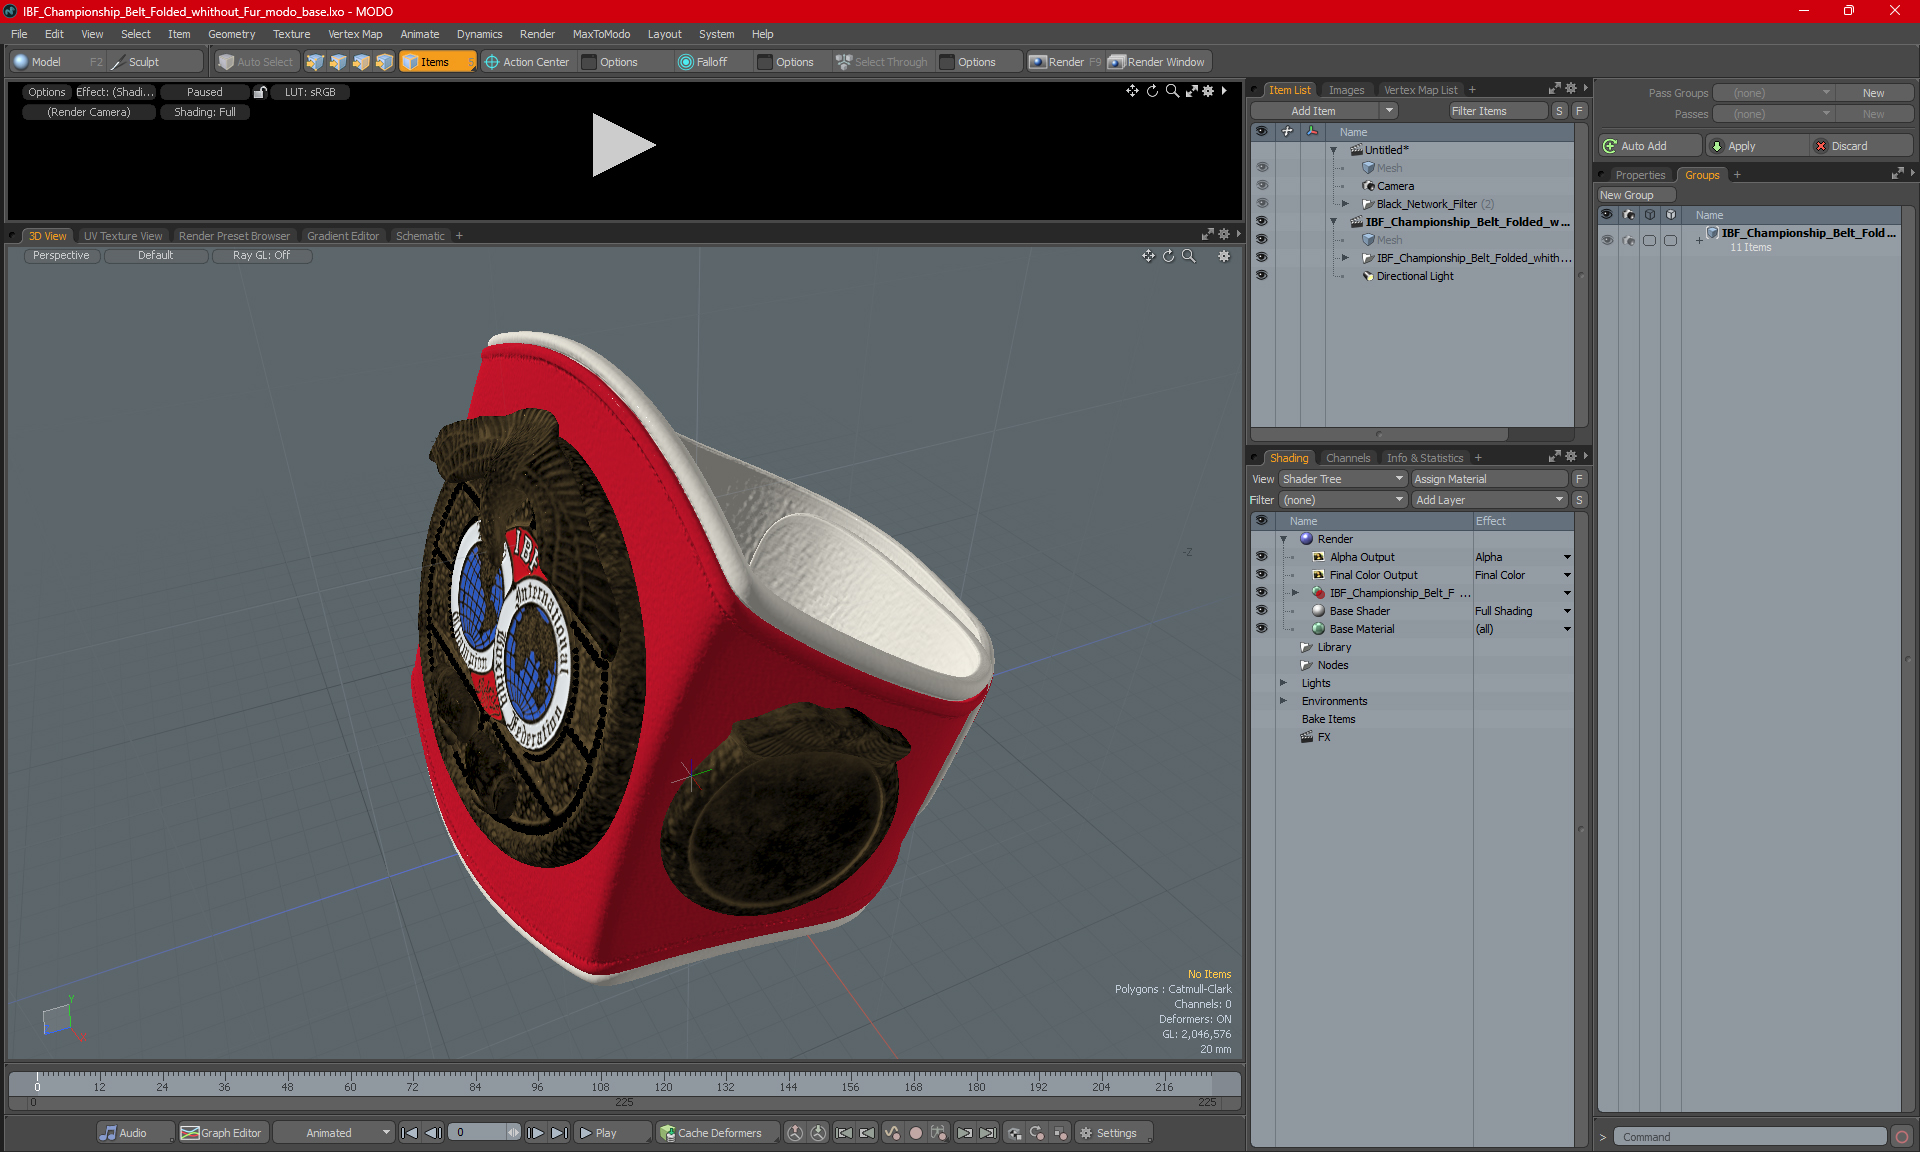Open Render Window
The image size is (1920, 1152).
1158,62
